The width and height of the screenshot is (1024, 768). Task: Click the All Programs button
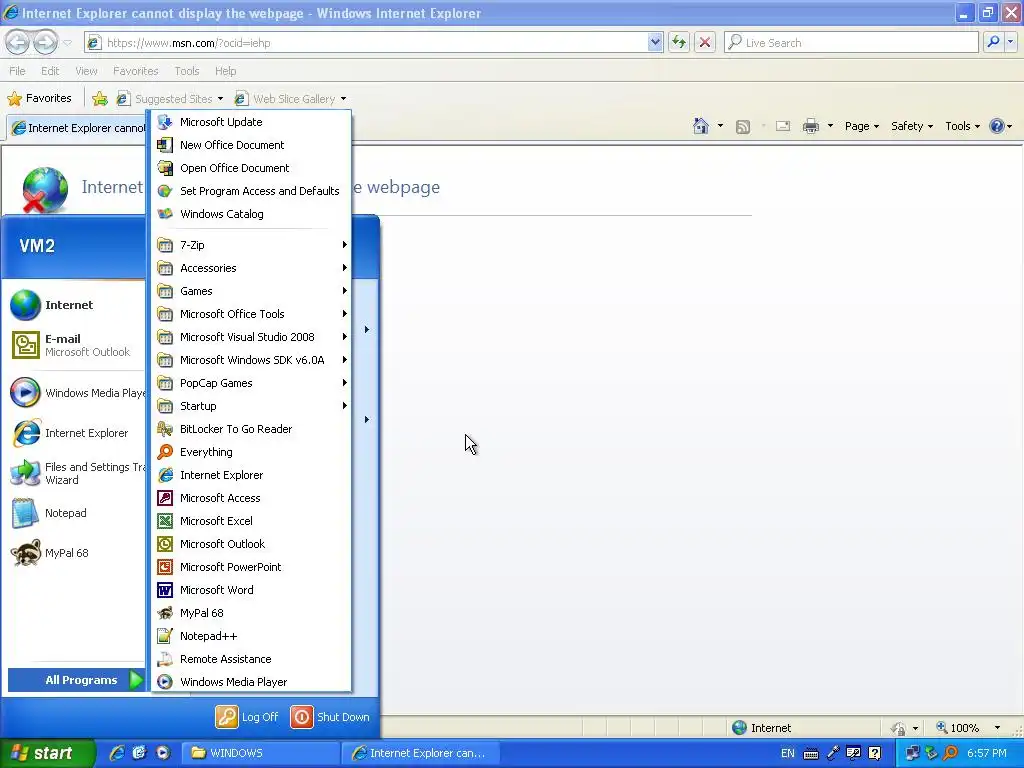[x=76, y=680]
